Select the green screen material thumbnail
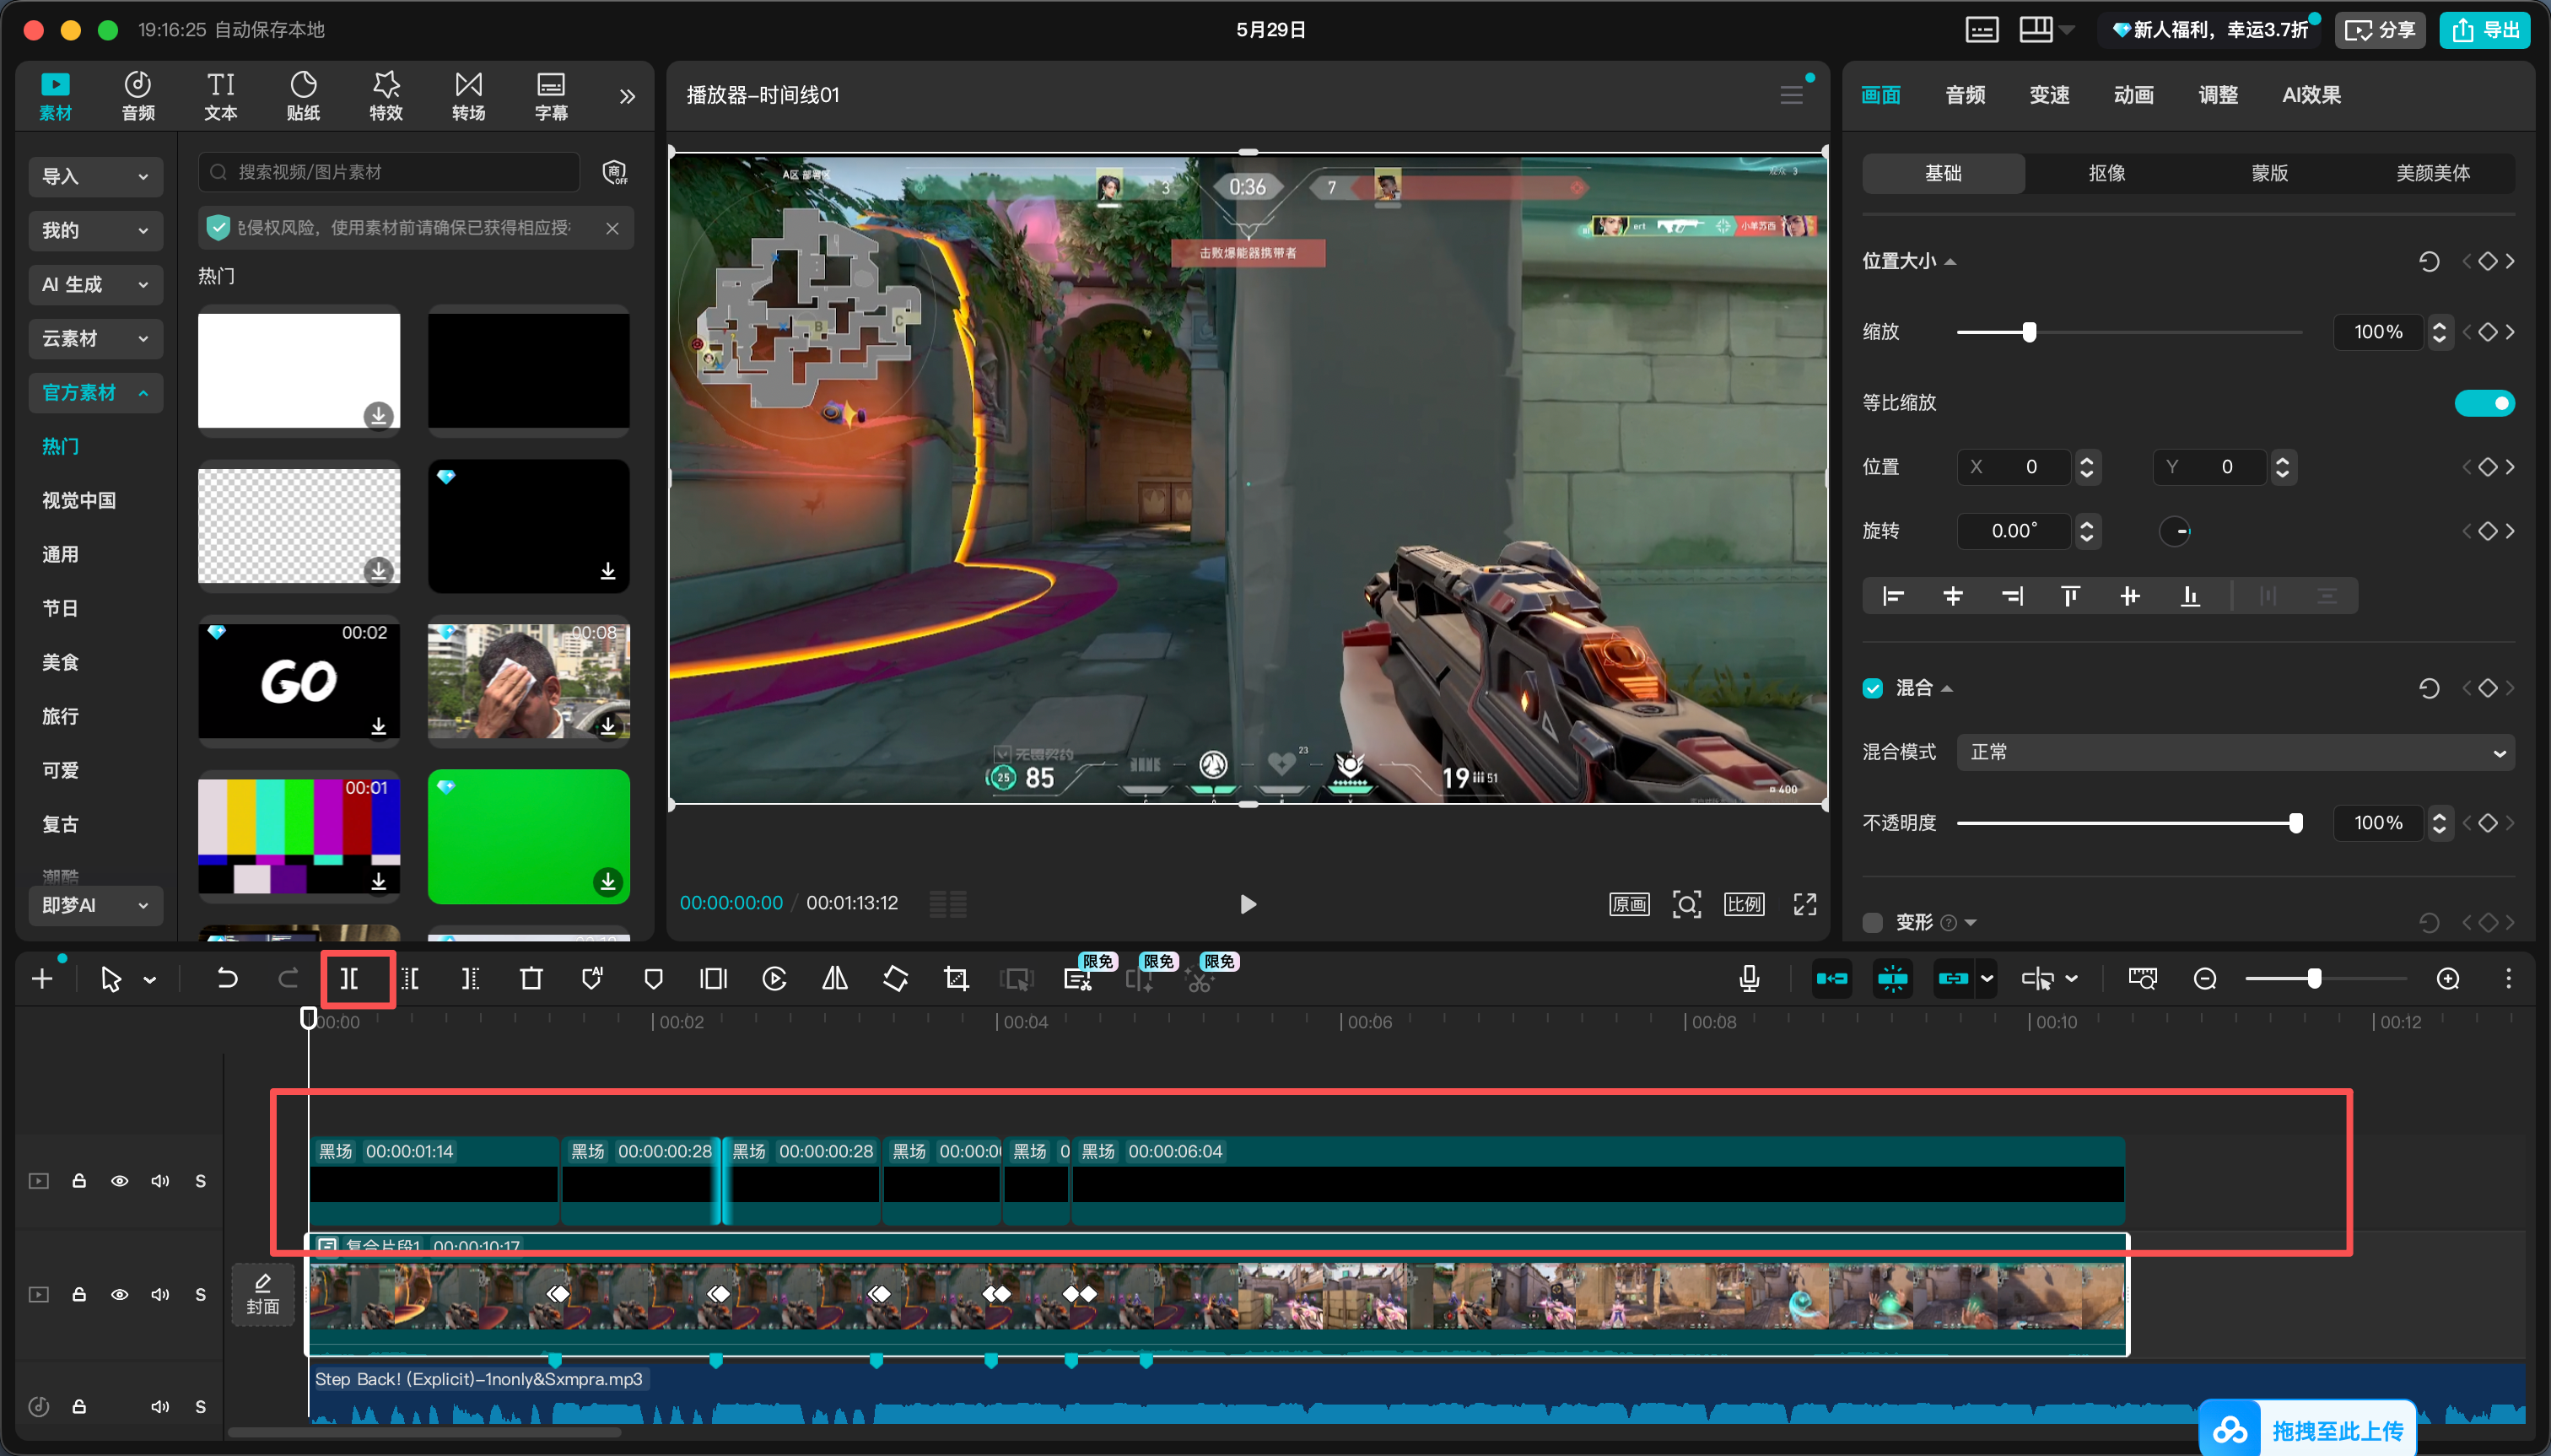 point(529,837)
